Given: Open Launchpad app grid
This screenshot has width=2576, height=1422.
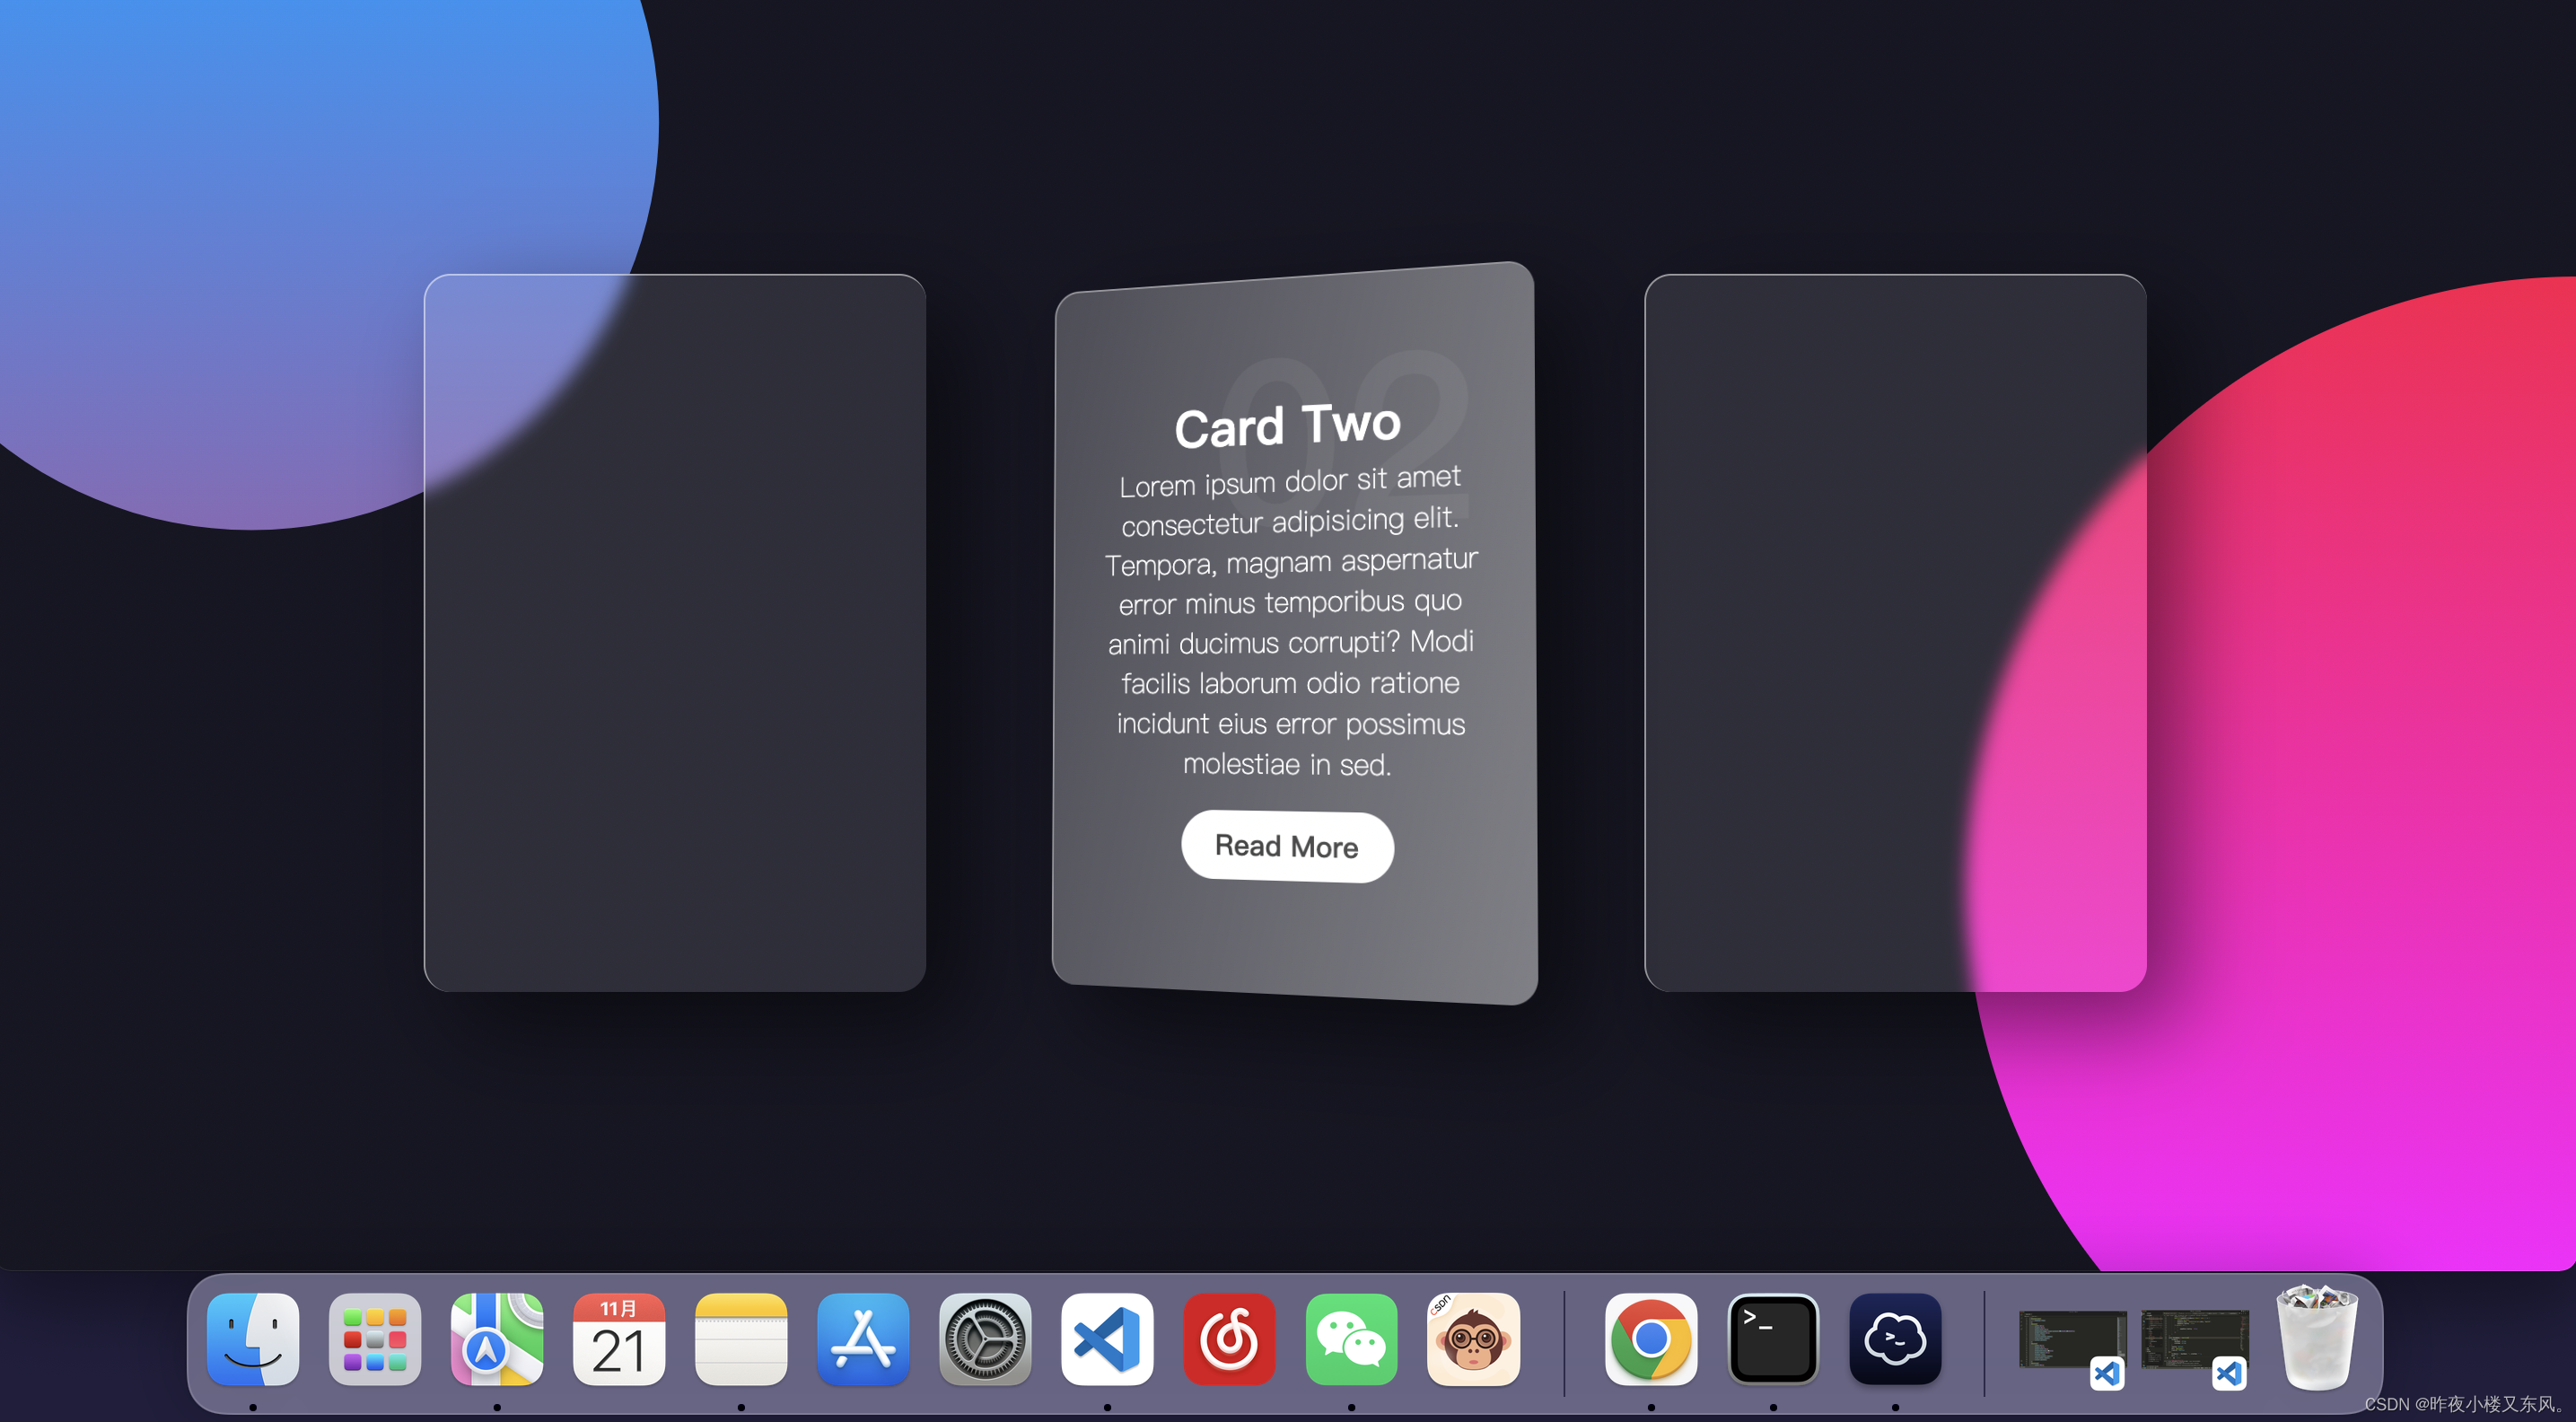Looking at the screenshot, I should (x=374, y=1339).
